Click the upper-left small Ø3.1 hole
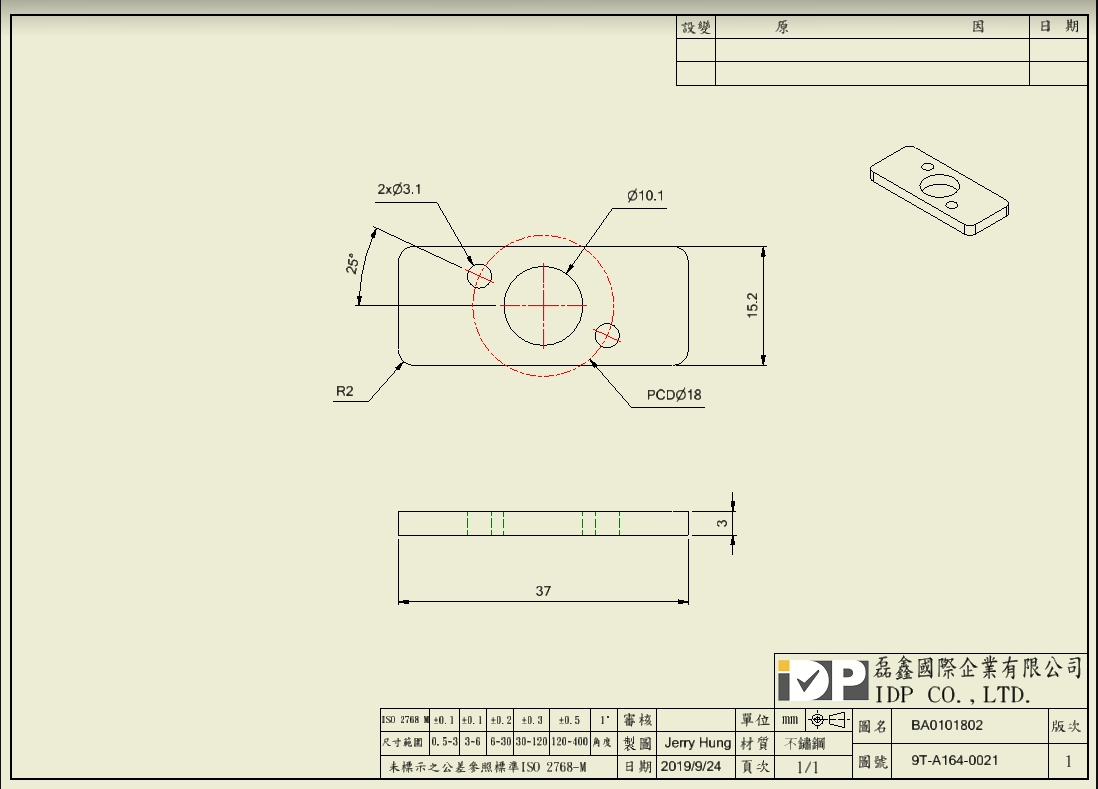The image size is (1098, 789). click(x=481, y=274)
